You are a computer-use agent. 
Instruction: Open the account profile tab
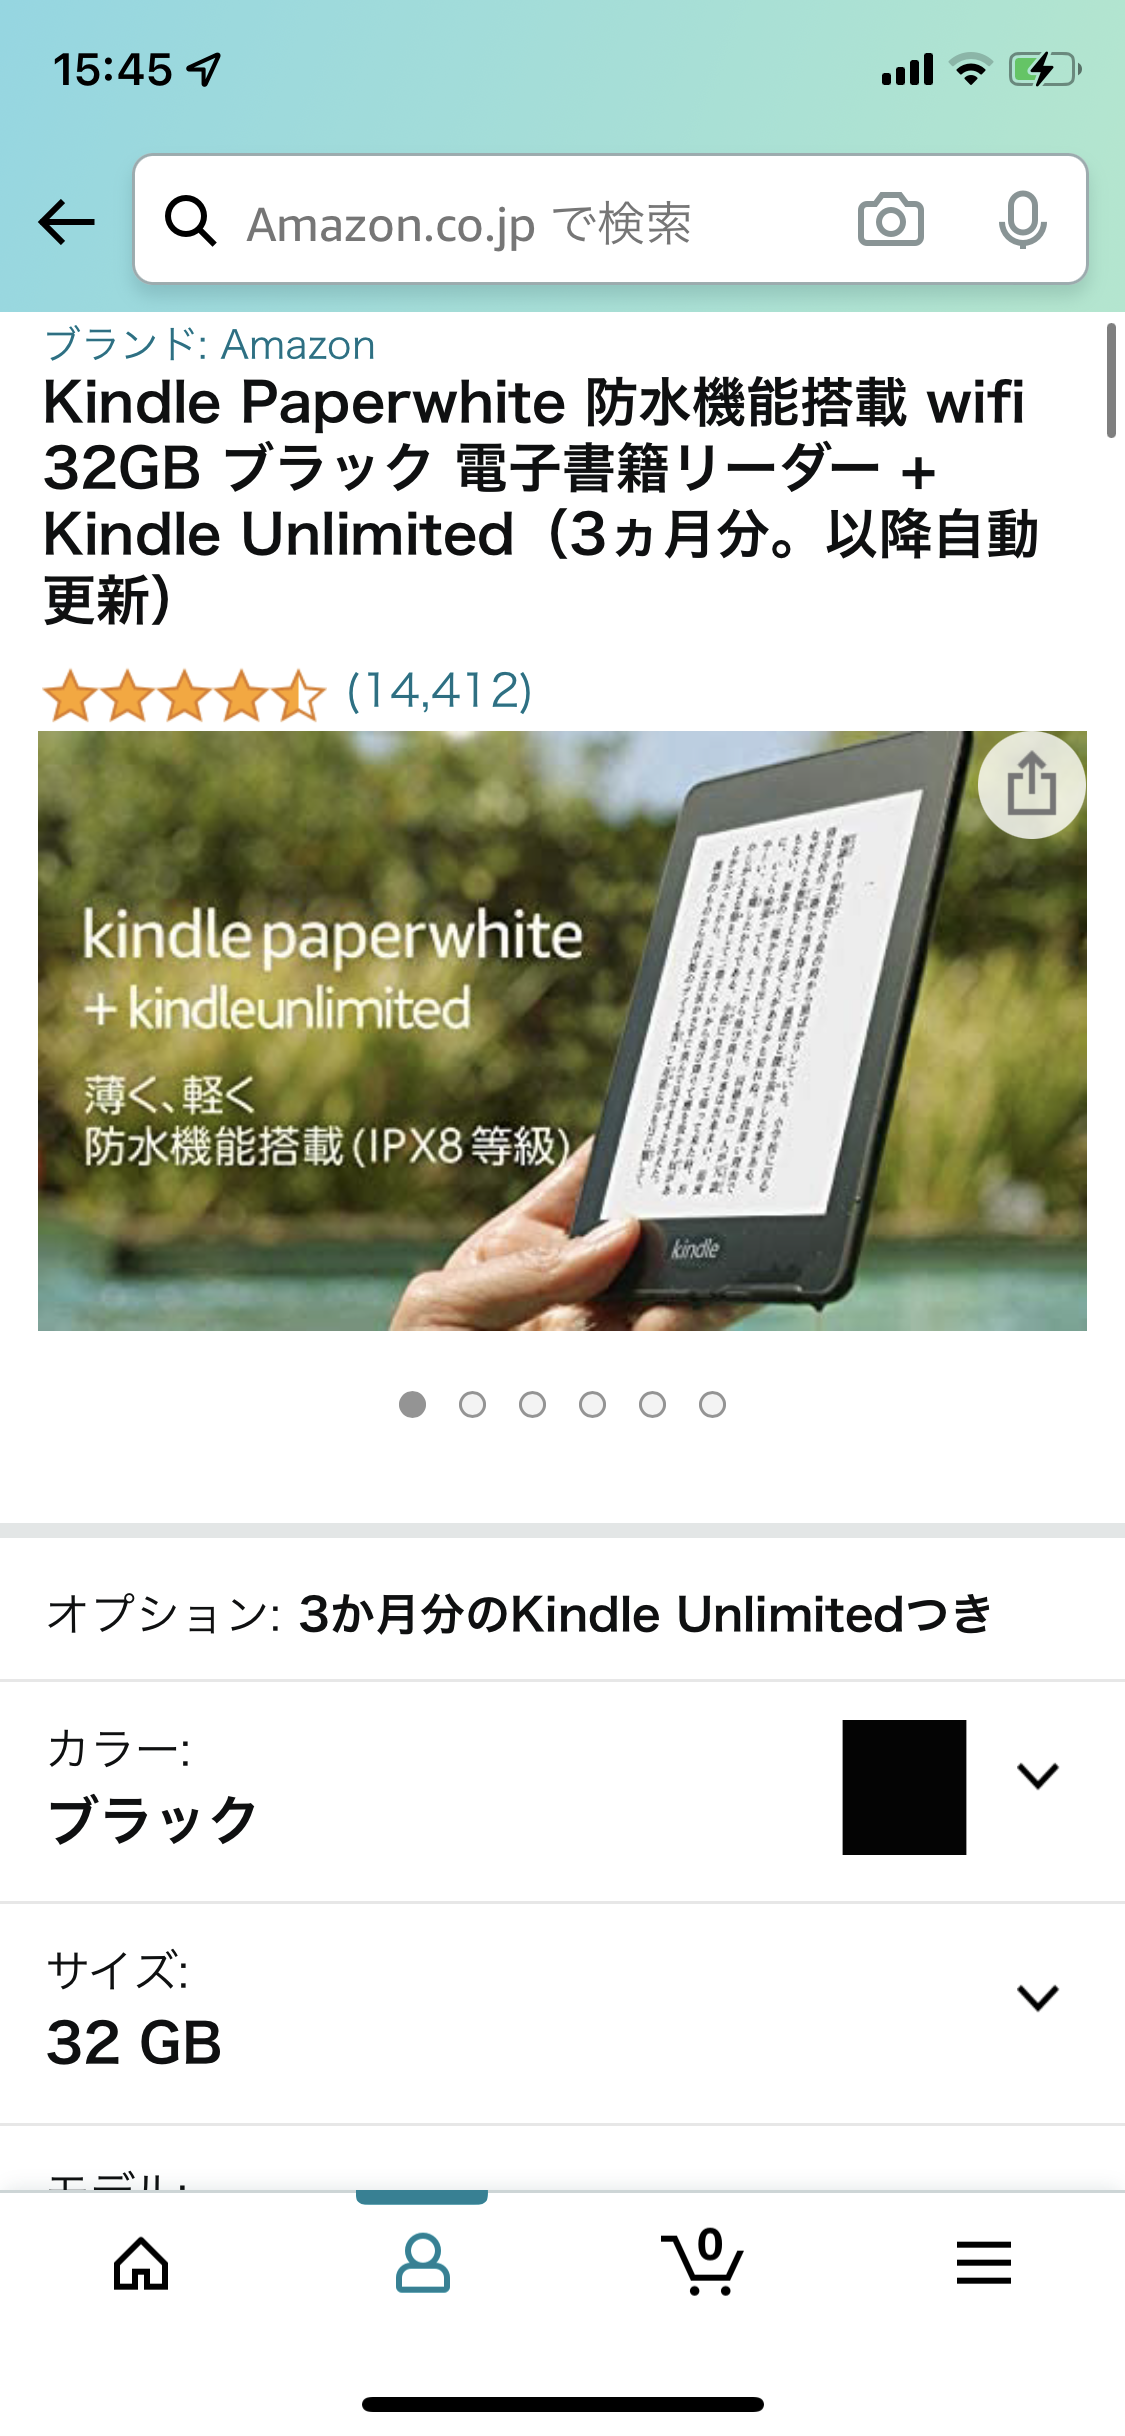click(422, 2263)
